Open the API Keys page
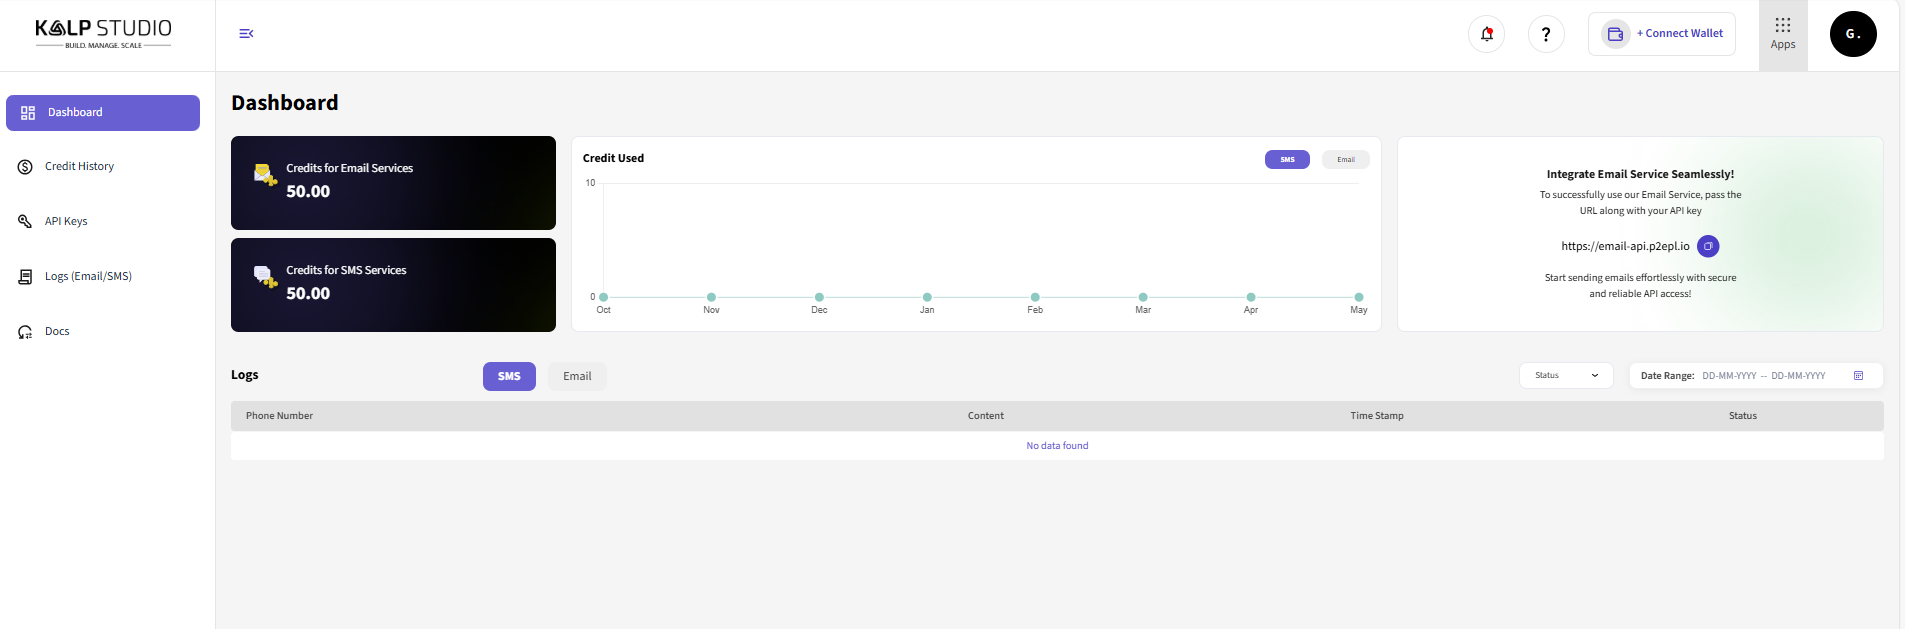The height and width of the screenshot is (629, 1905). click(66, 222)
